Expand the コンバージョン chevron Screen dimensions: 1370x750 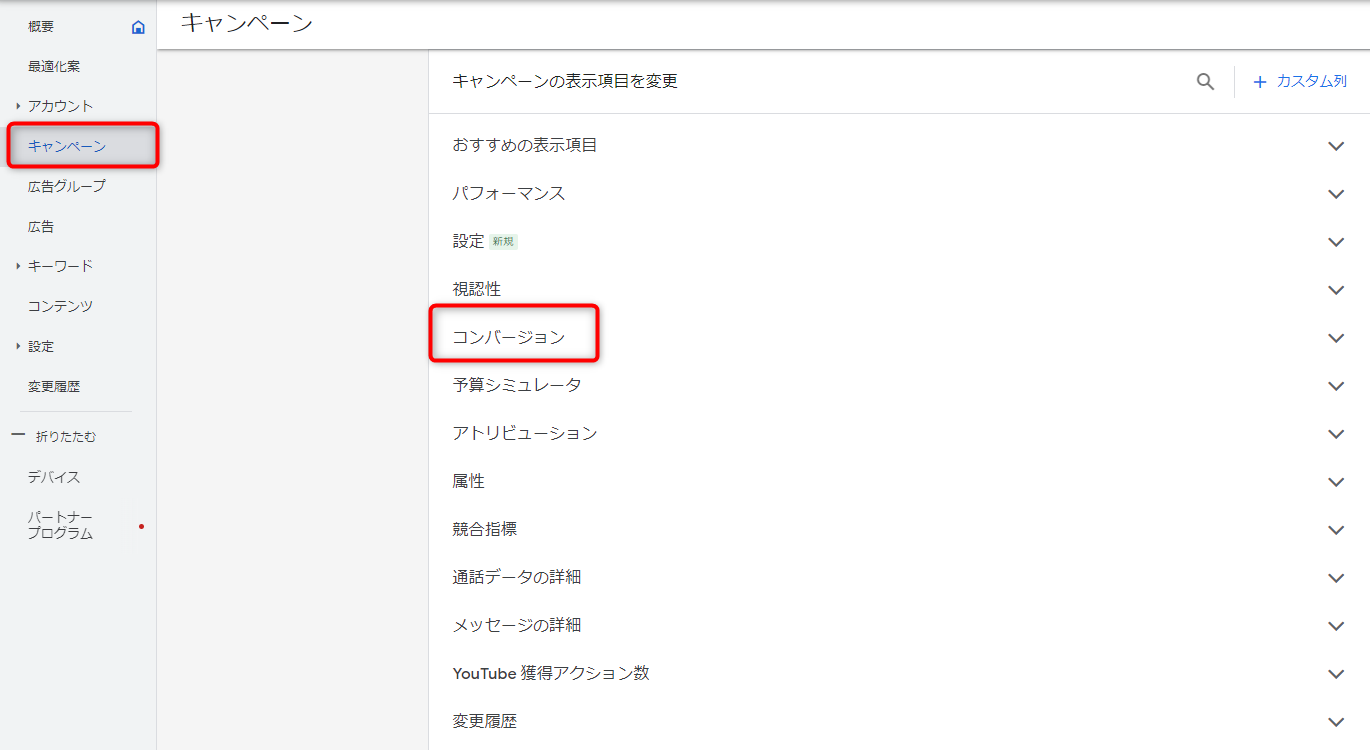[1336, 338]
